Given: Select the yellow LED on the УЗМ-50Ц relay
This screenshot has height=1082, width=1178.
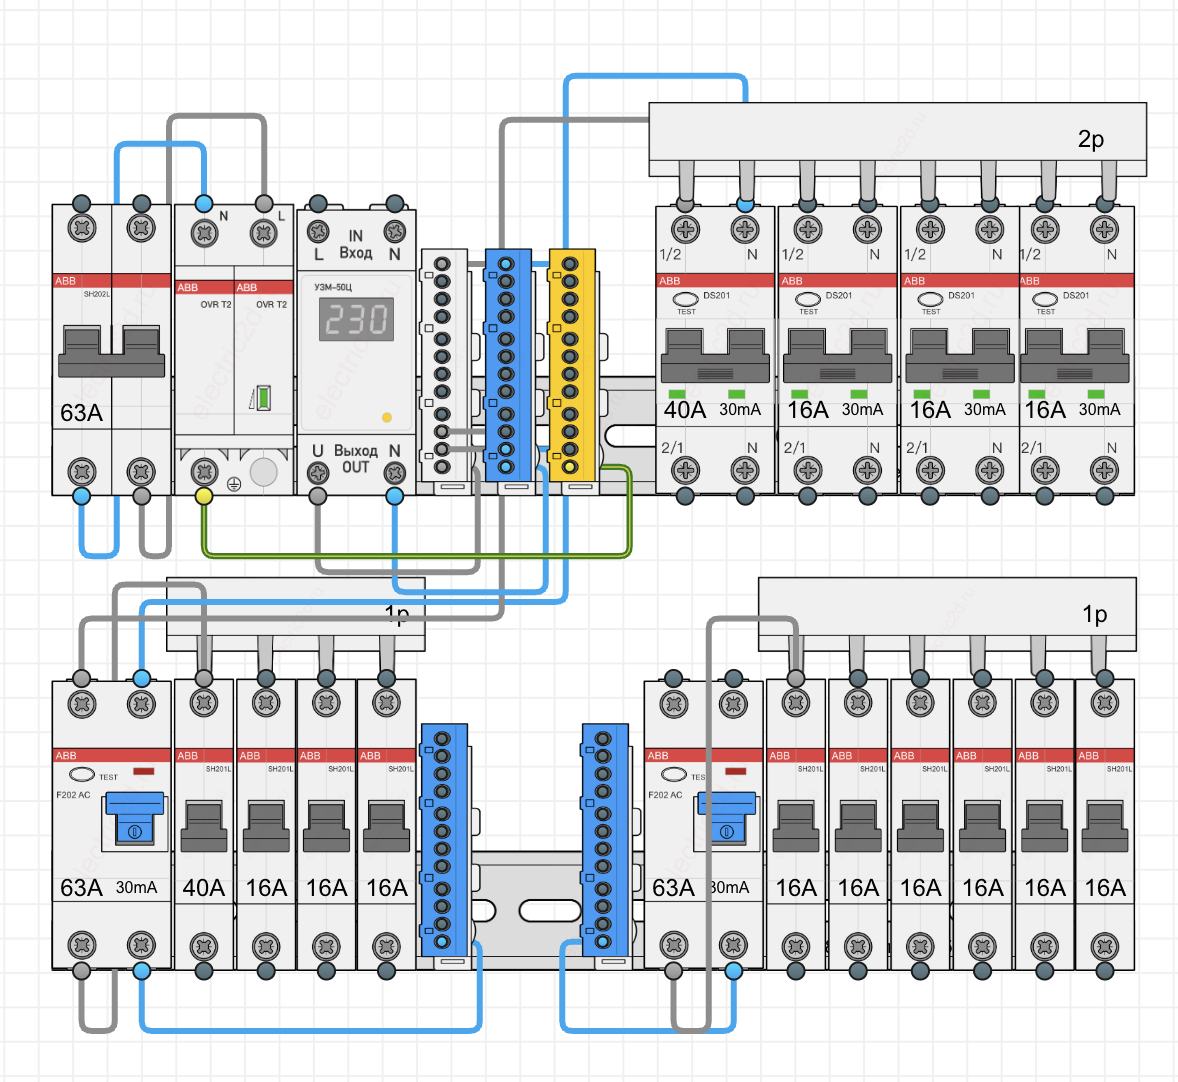Looking at the screenshot, I should (387, 417).
